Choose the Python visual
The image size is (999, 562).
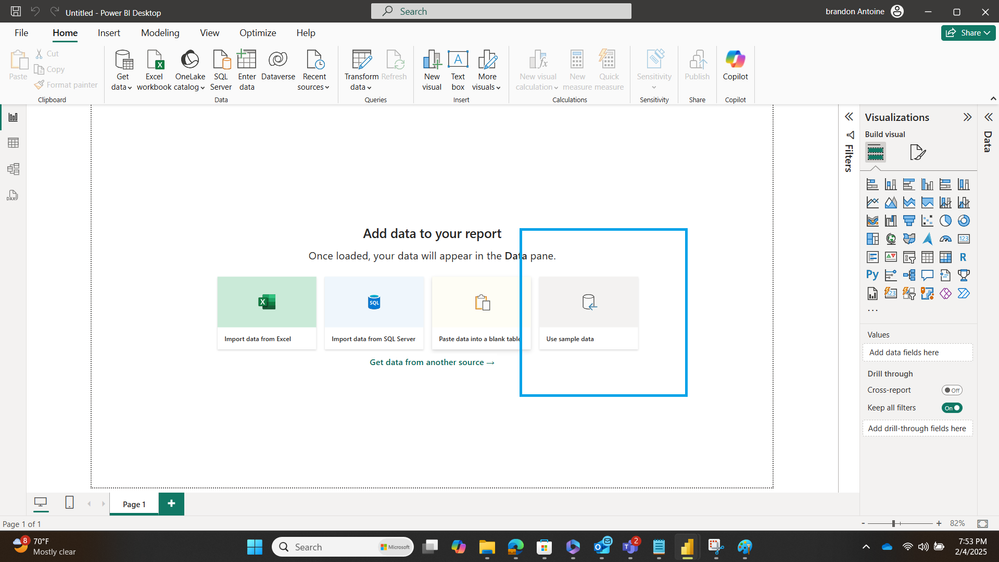872,275
